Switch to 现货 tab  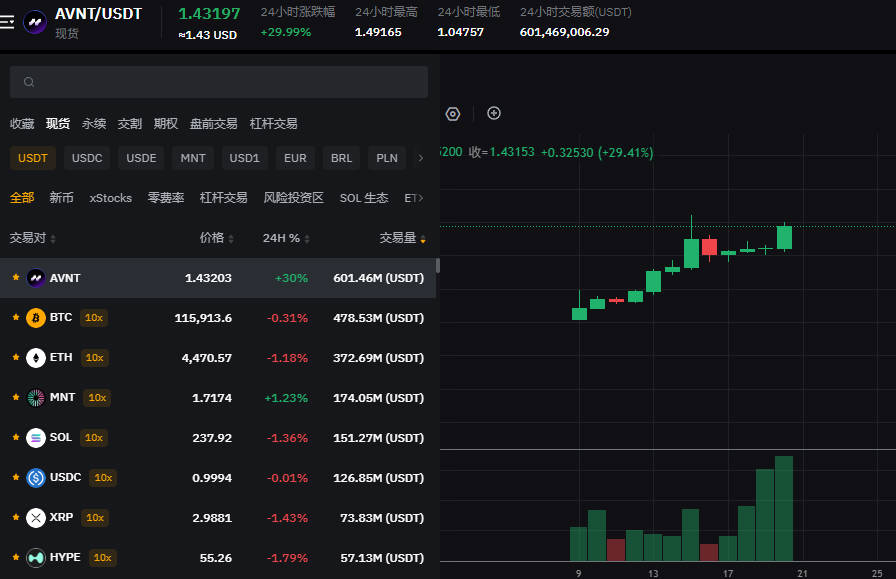coord(58,123)
